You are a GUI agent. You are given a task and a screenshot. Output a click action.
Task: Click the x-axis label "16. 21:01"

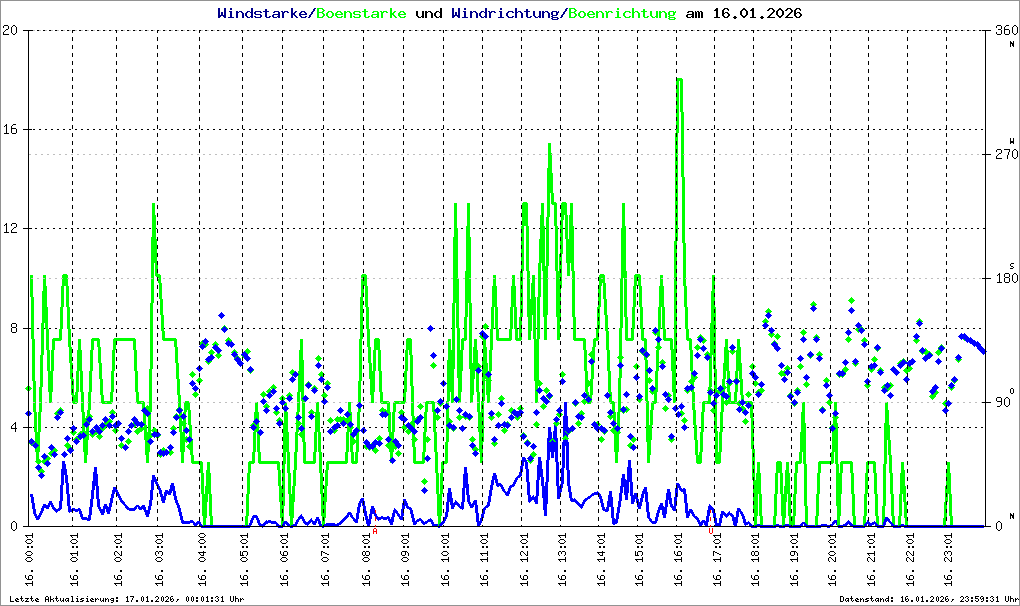870,560
